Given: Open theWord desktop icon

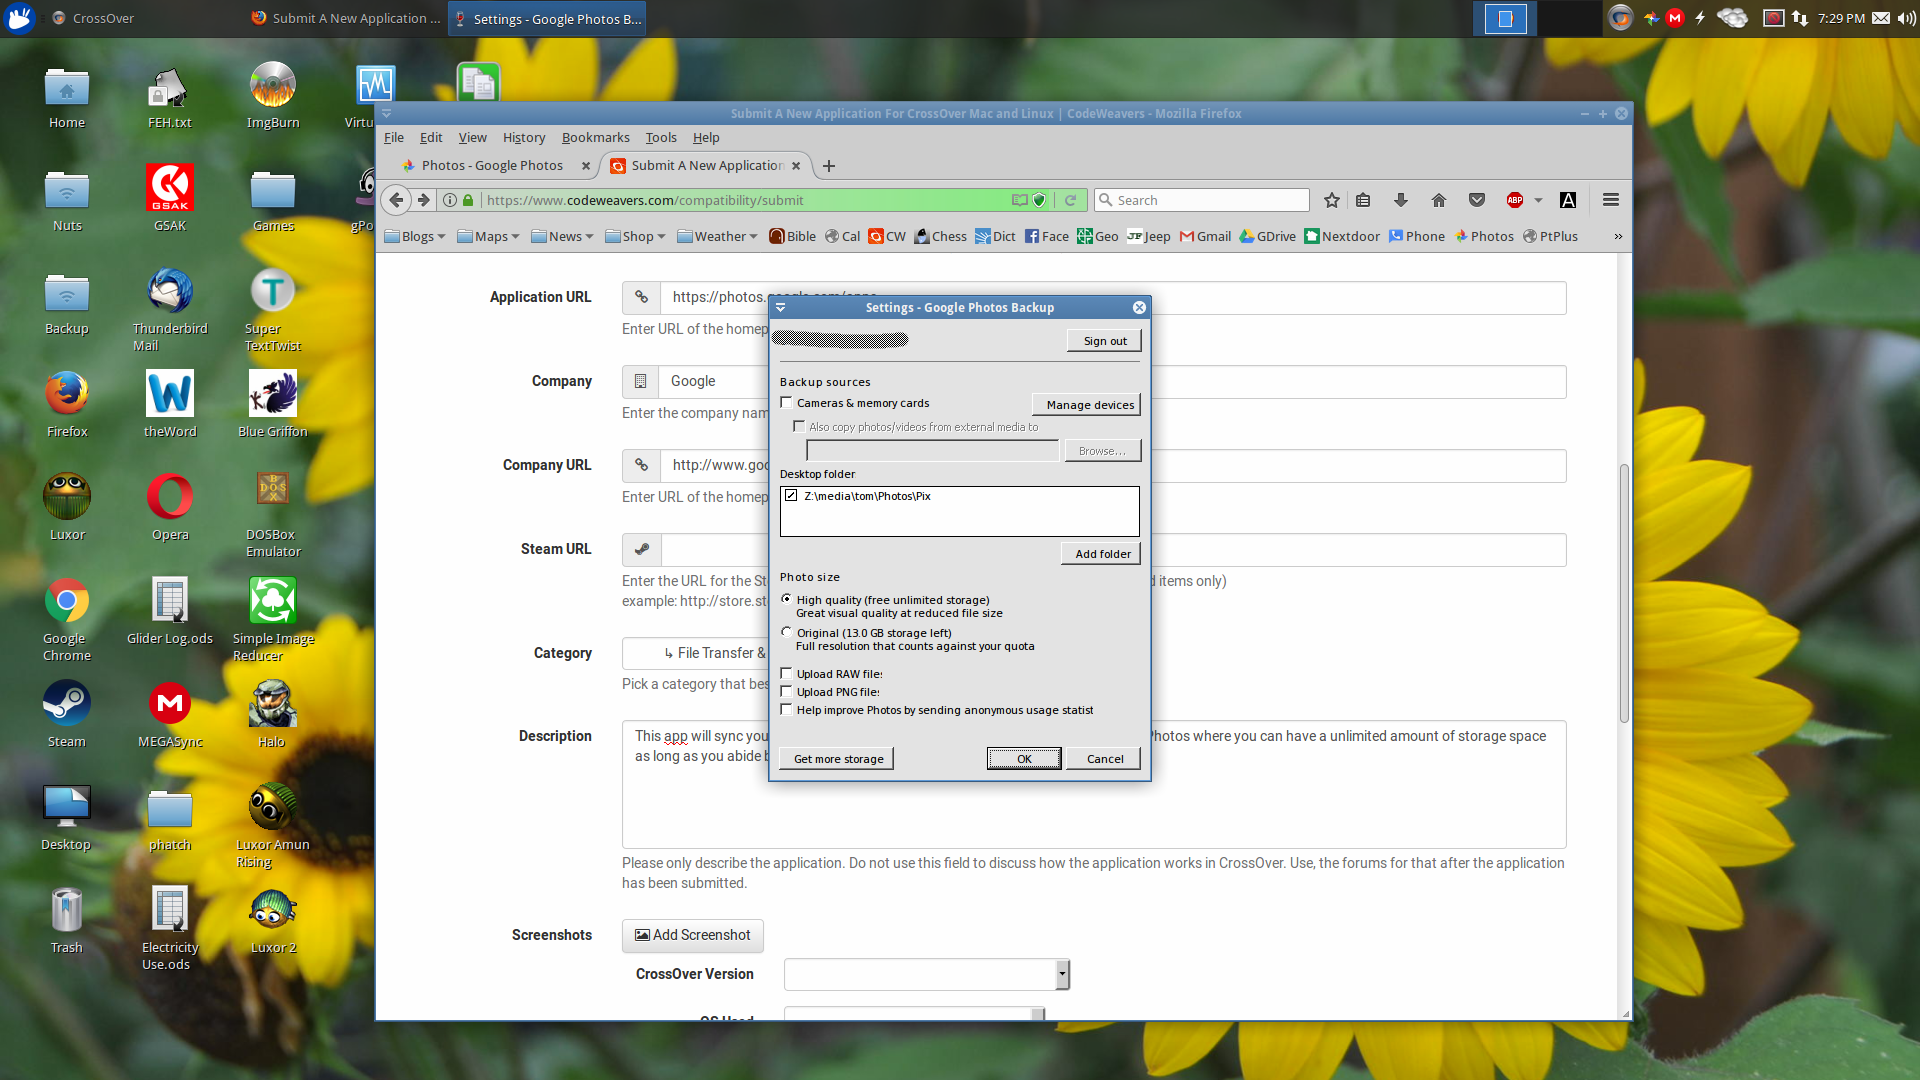Looking at the screenshot, I should [170, 404].
